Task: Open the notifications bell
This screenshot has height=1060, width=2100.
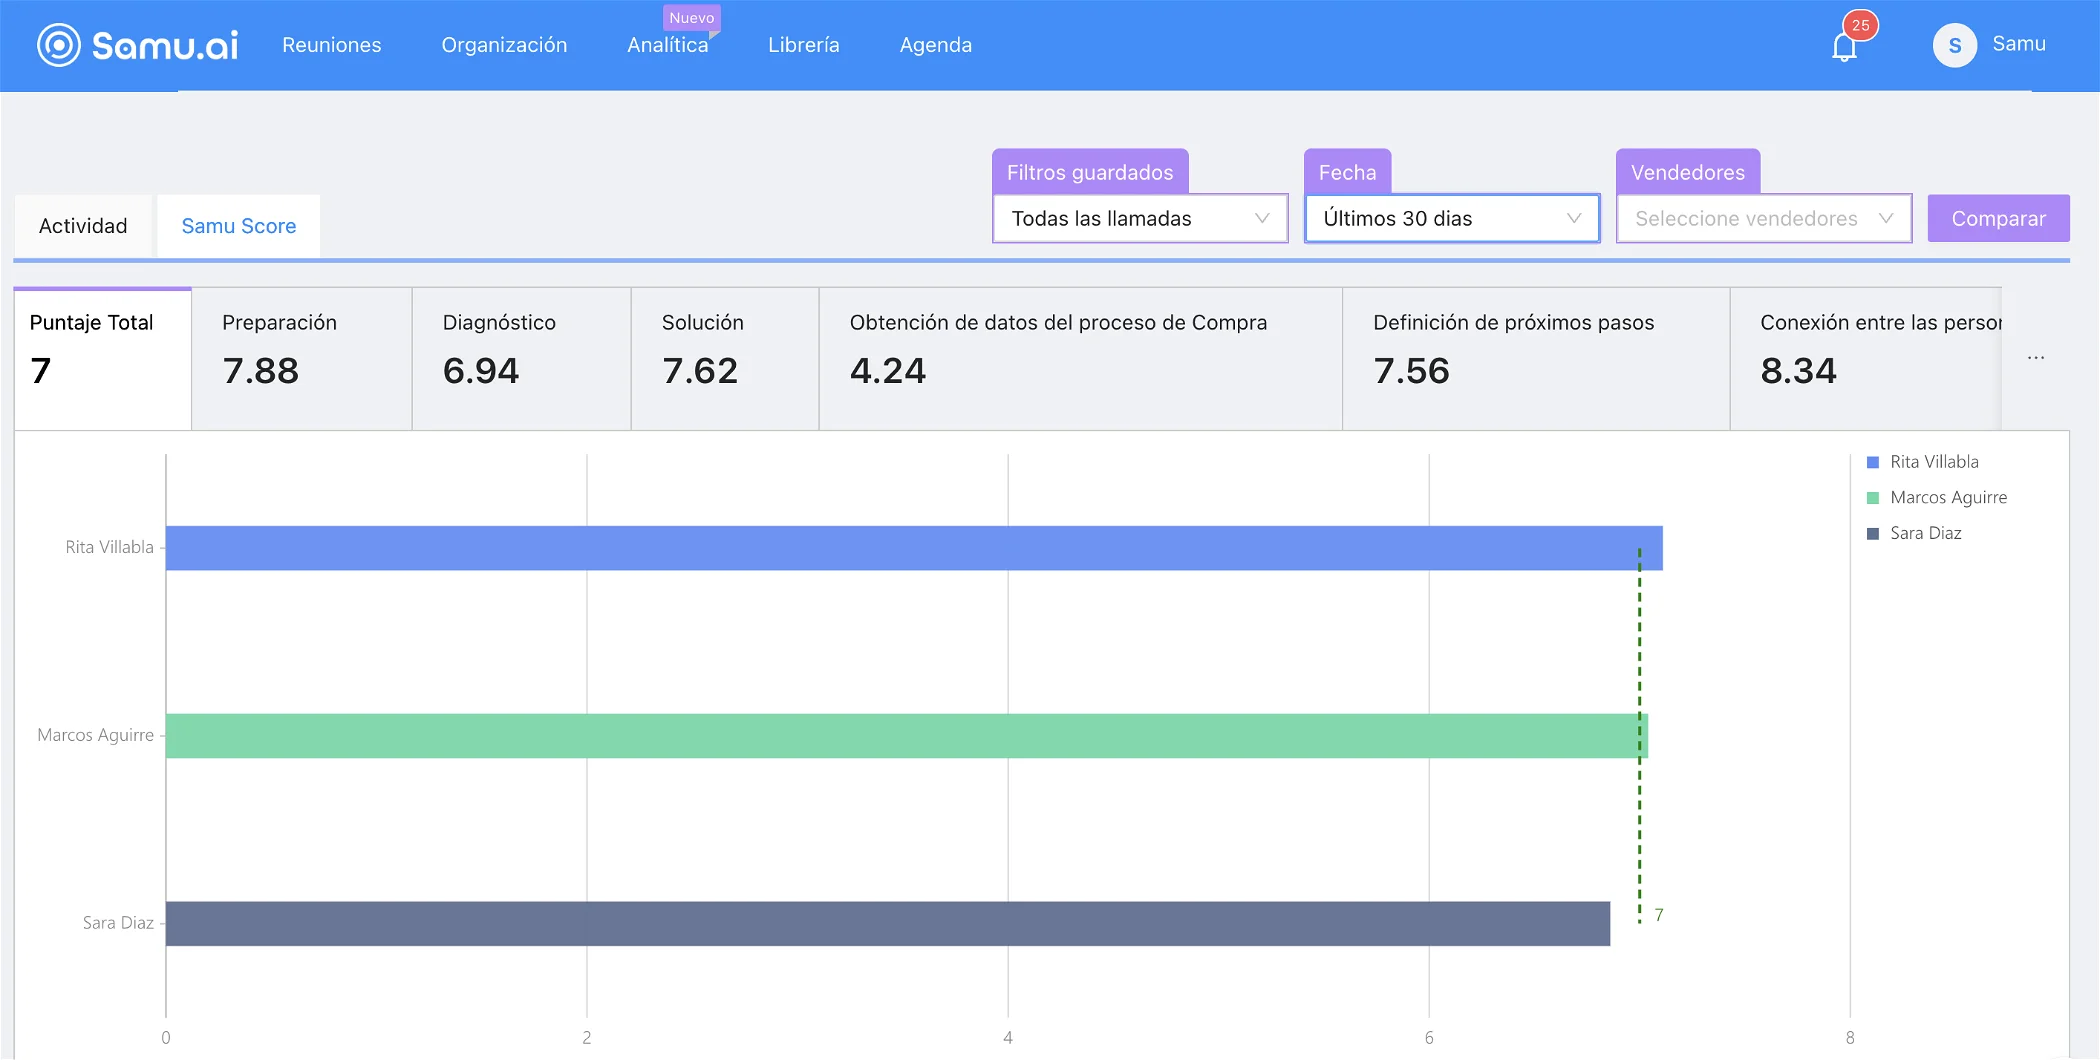Action: (1844, 47)
